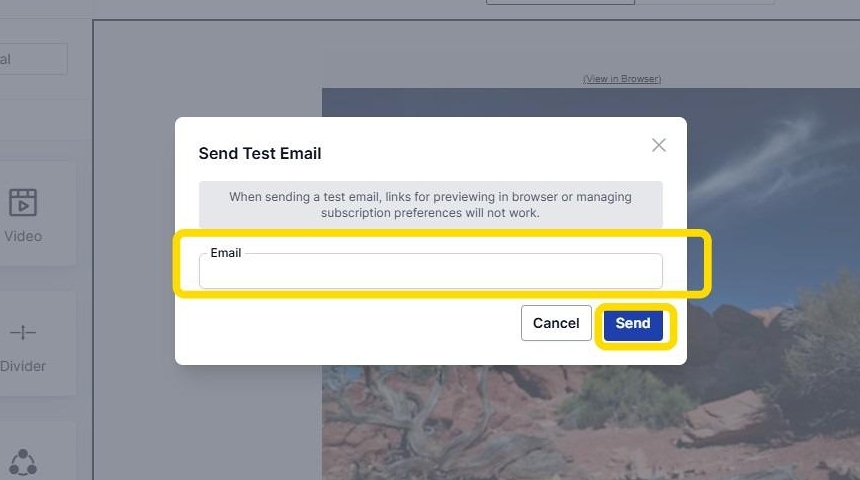Image resolution: width=860 pixels, height=480 pixels.
Task: Click the Divider block label
Action: 23,366
